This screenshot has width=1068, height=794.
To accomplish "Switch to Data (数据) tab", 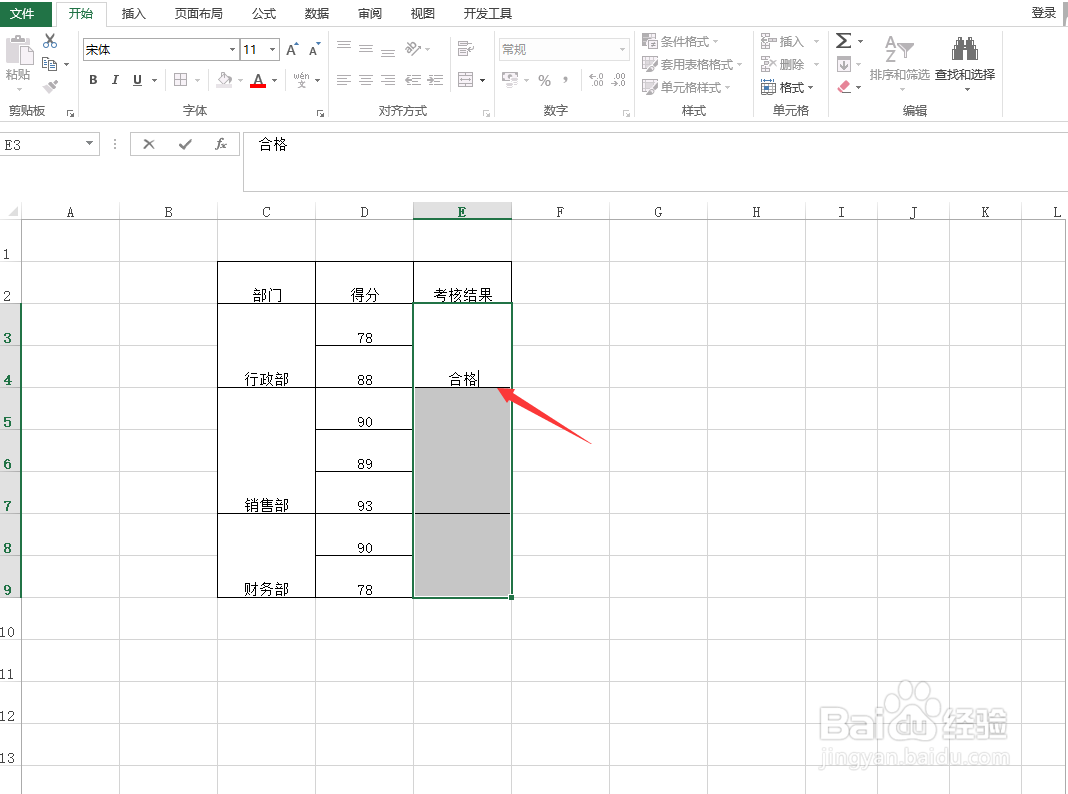I will (x=317, y=14).
